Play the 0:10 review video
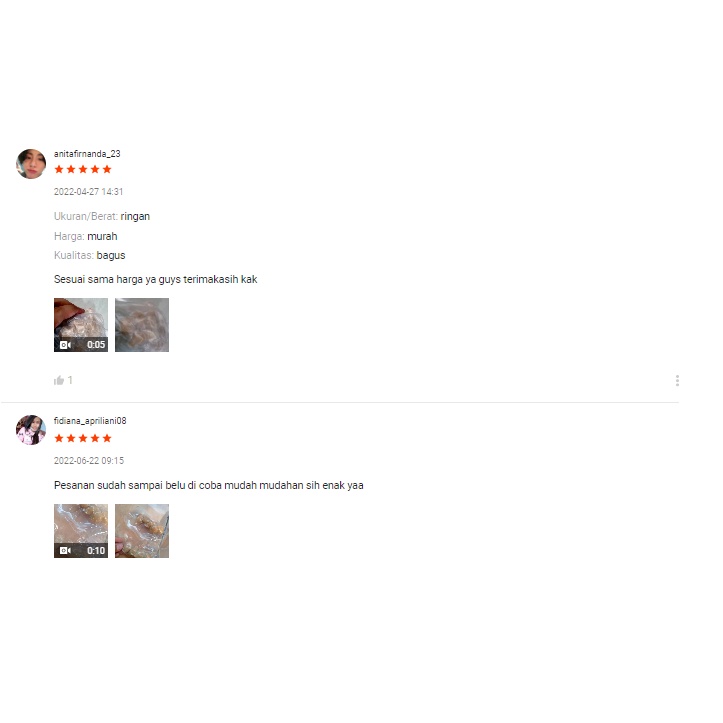The height and width of the screenshot is (723, 723). point(81,531)
